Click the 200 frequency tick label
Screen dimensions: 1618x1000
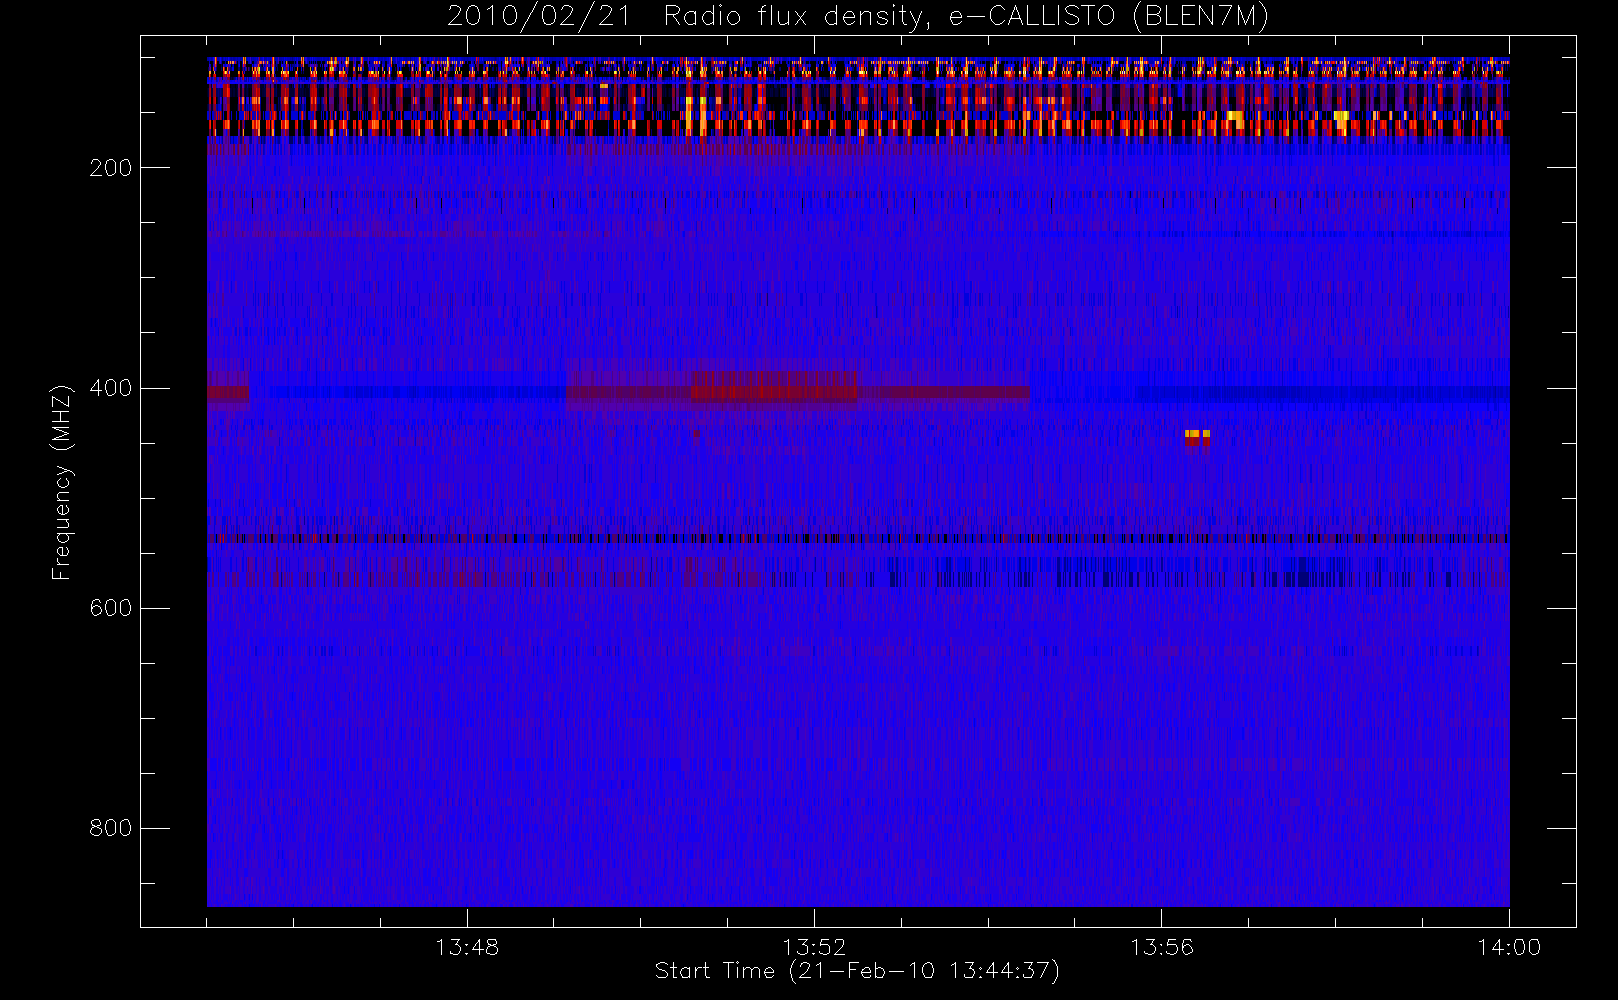(x=110, y=168)
